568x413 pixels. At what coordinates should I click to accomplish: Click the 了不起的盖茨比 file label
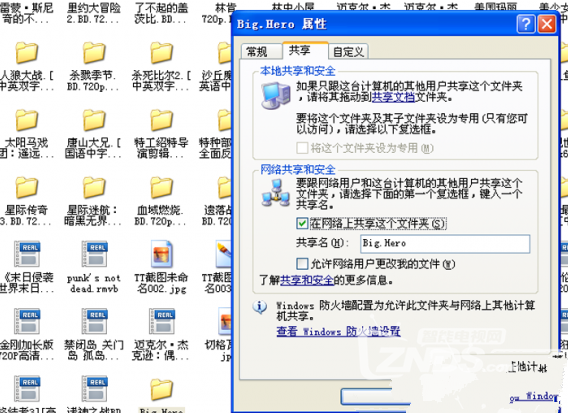pos(161,14)
